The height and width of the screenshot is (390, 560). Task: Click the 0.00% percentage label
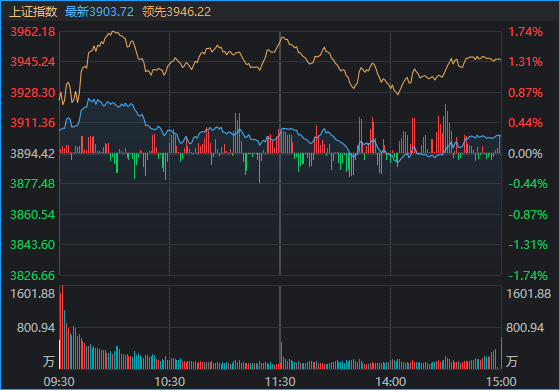tap(525, 154)
